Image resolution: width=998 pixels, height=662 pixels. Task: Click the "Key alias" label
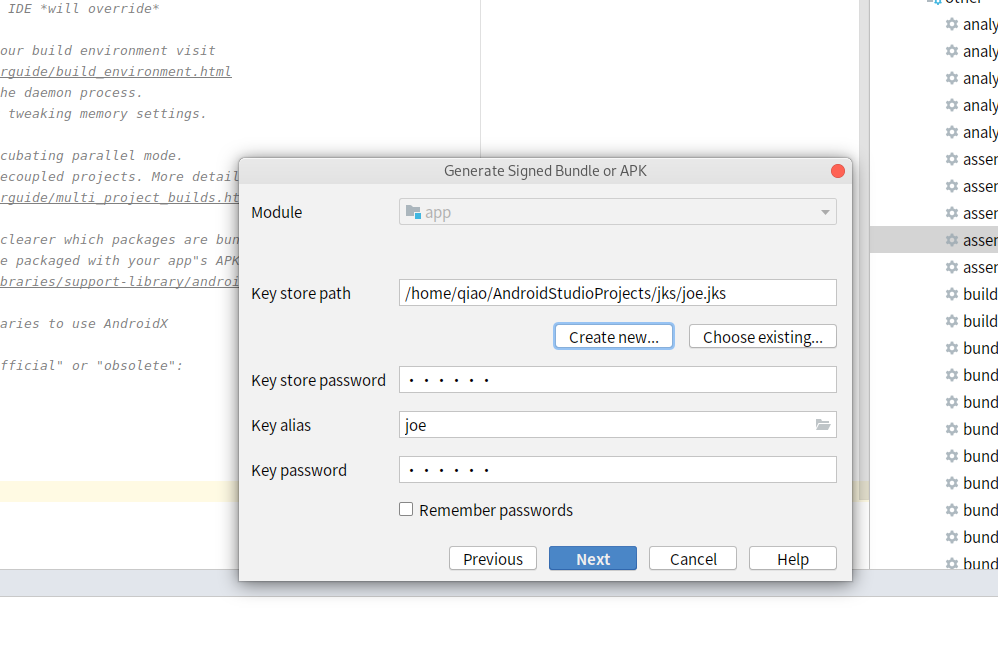pos(281,425)
